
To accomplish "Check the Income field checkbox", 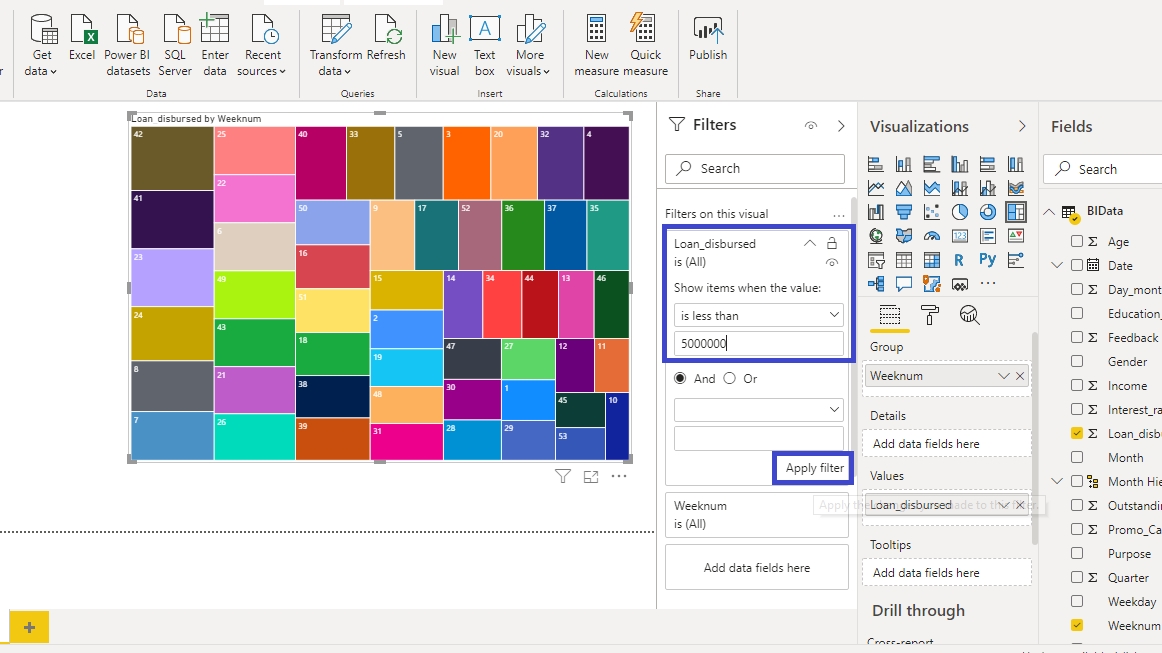I will [x=1077, y=386].
